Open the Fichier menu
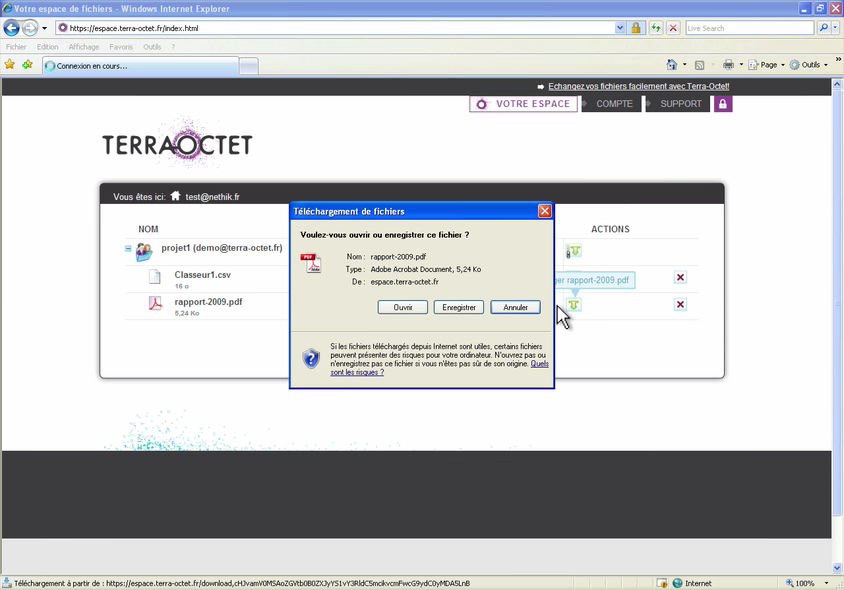The height and width of the screenshot is (590, 844). tap(16, 47)
